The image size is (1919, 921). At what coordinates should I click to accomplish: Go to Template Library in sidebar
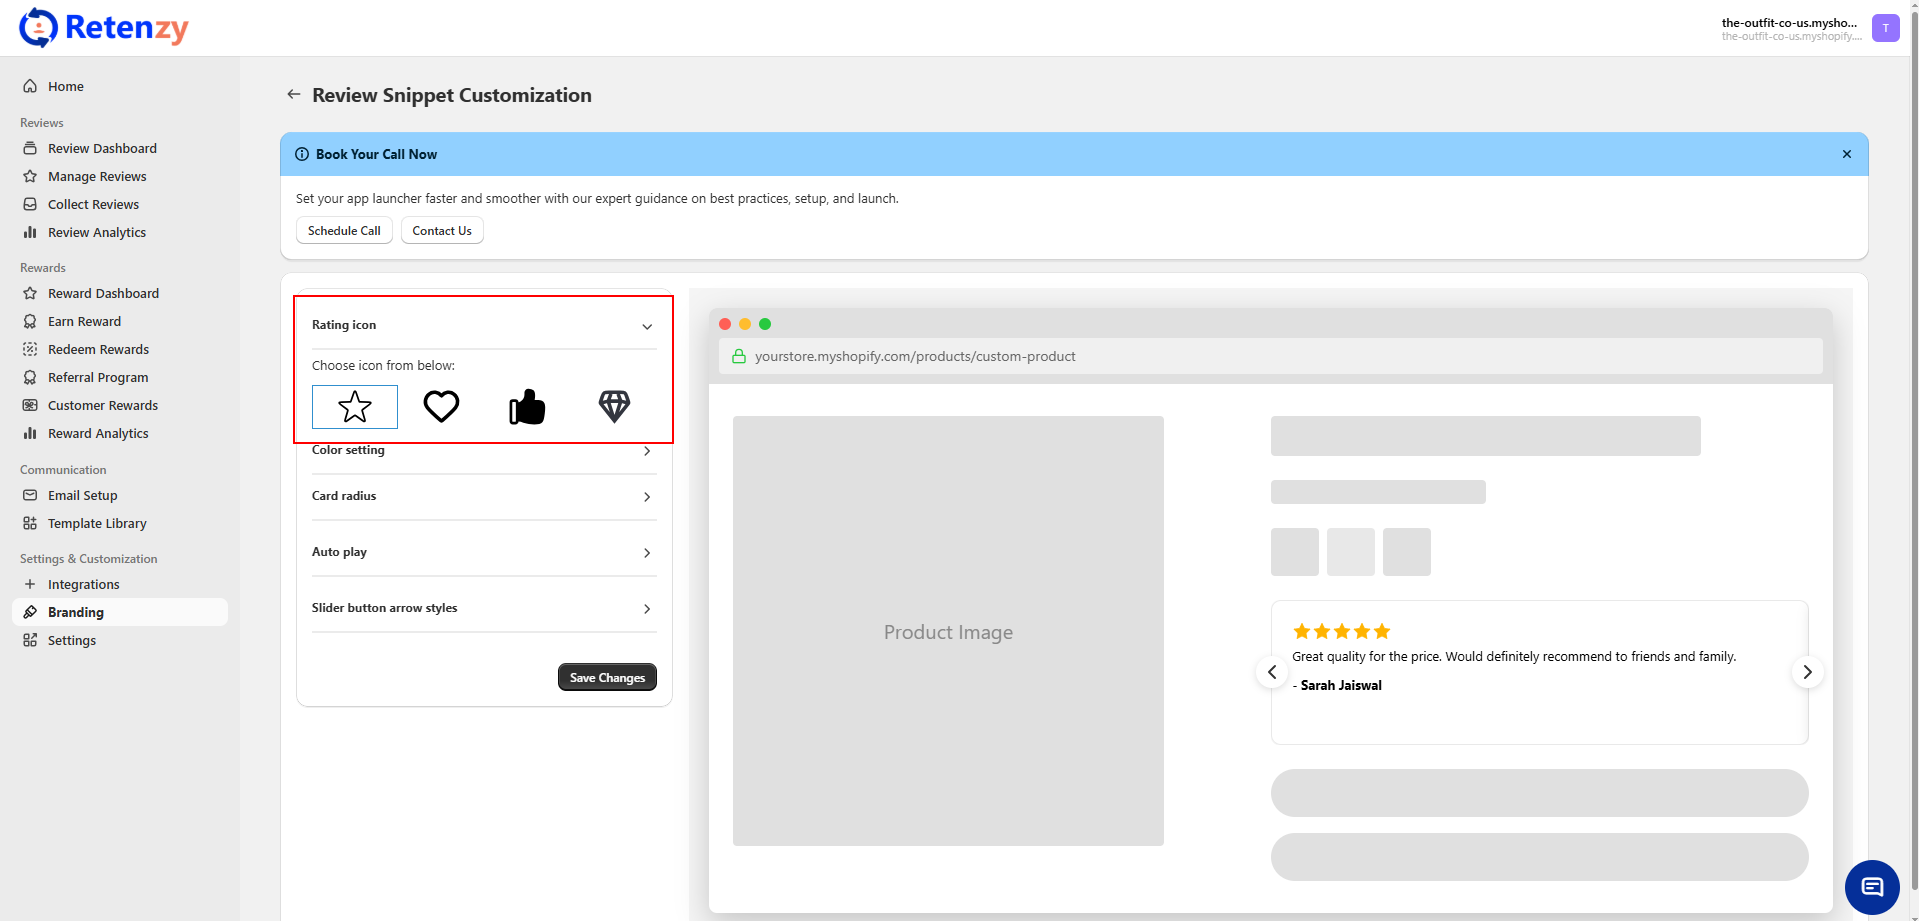click(97, 524)
